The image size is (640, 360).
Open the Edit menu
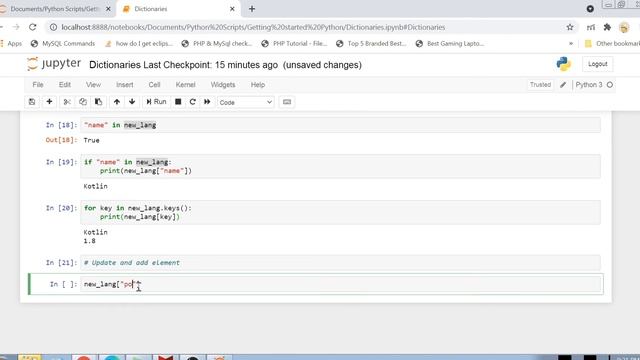click(64, 85)
